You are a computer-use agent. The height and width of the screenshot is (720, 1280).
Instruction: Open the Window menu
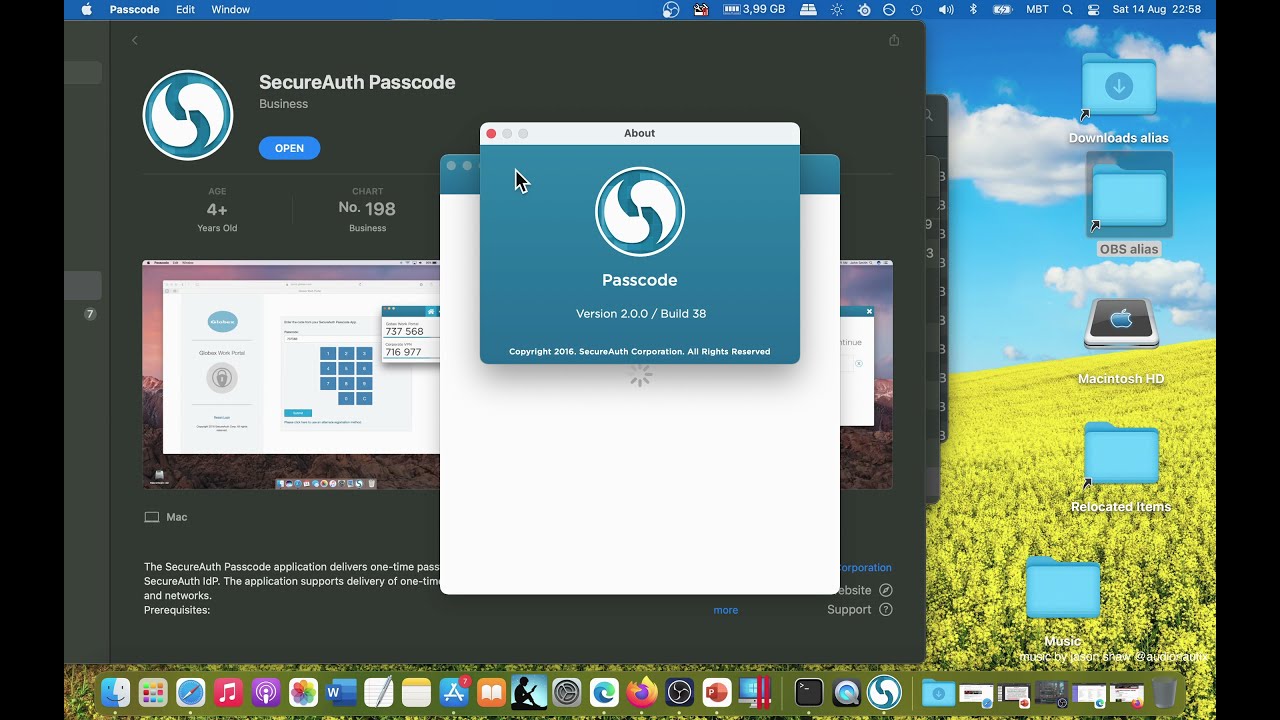(231, 9)
